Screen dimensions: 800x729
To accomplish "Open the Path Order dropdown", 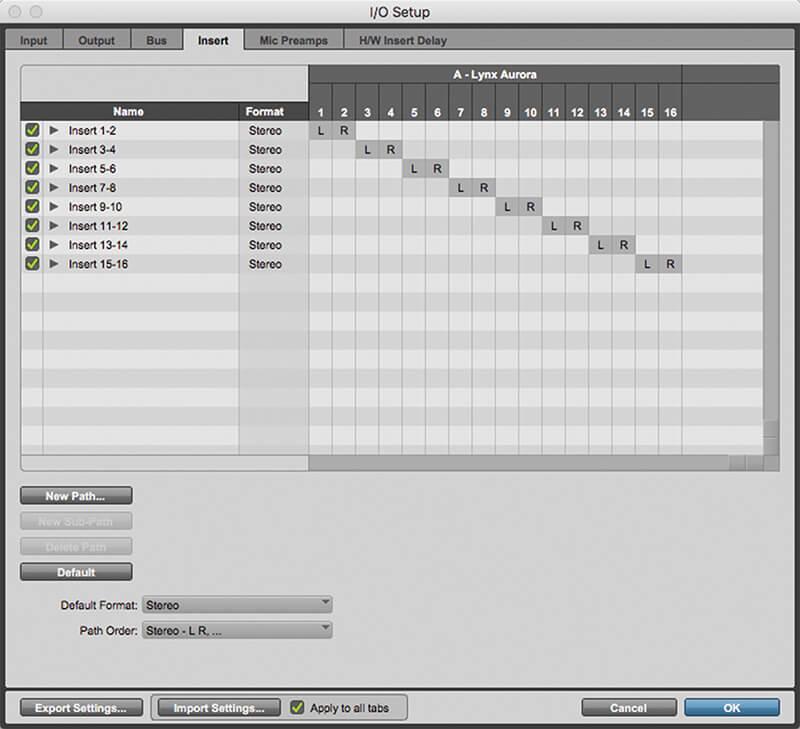I will coord(237,630).
